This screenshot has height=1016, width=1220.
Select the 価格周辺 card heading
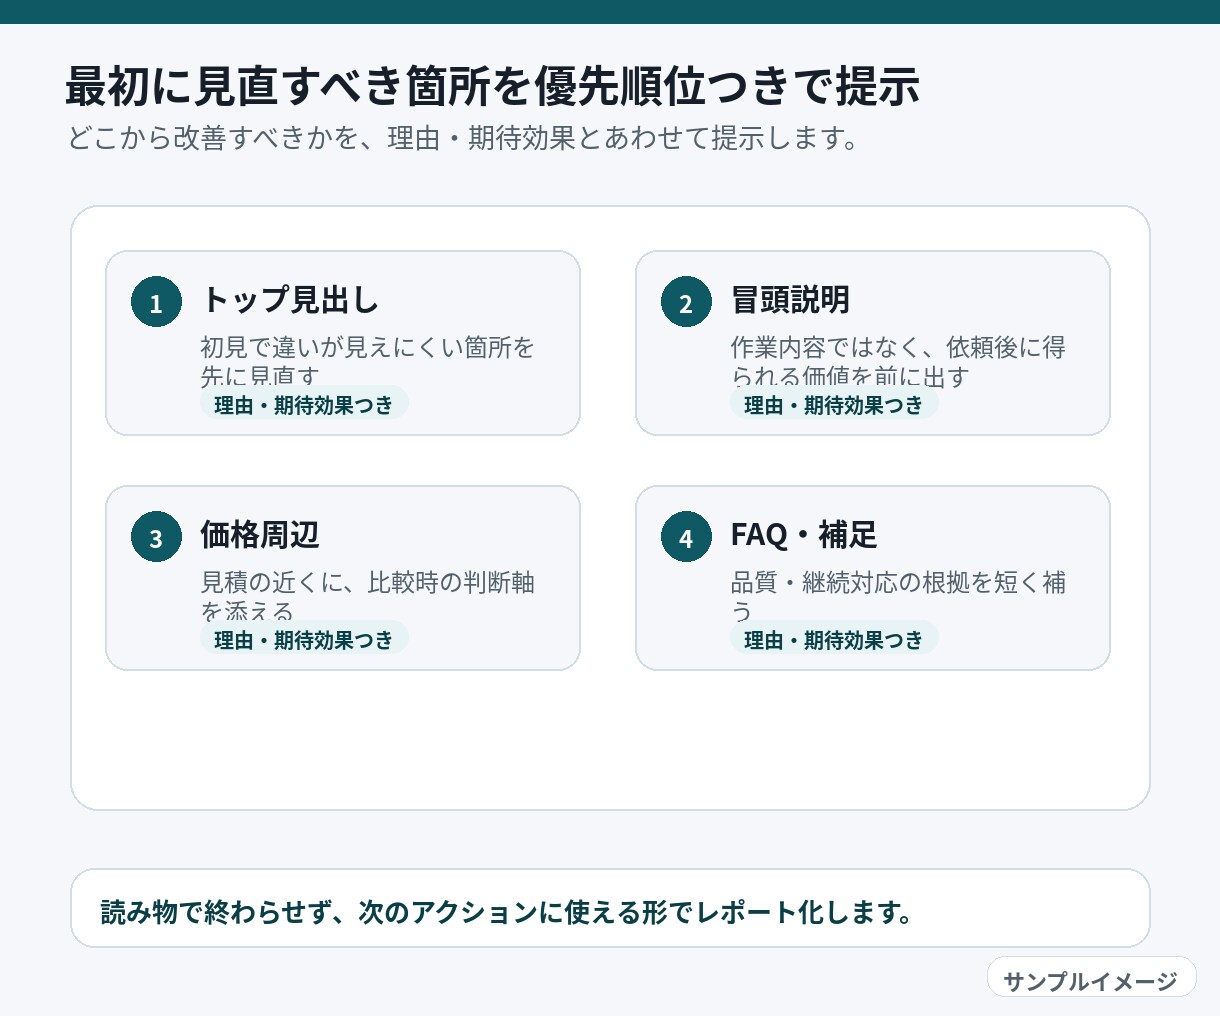point(260,534)
